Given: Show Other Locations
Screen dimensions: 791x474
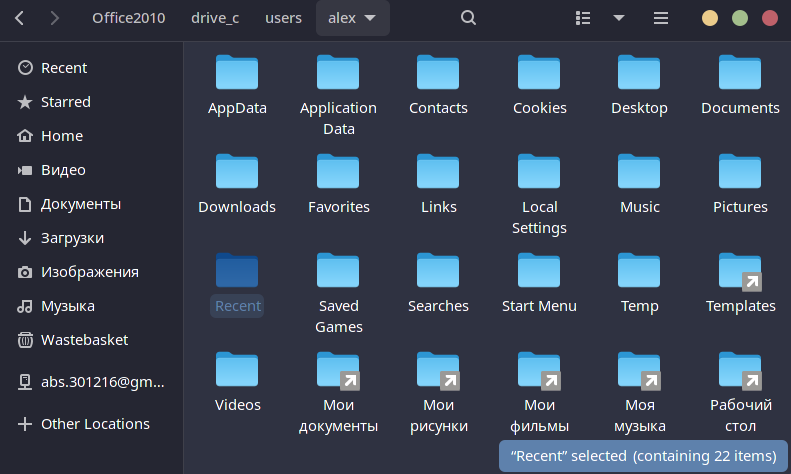Looking at the screenshot, I should coord(95,424).
